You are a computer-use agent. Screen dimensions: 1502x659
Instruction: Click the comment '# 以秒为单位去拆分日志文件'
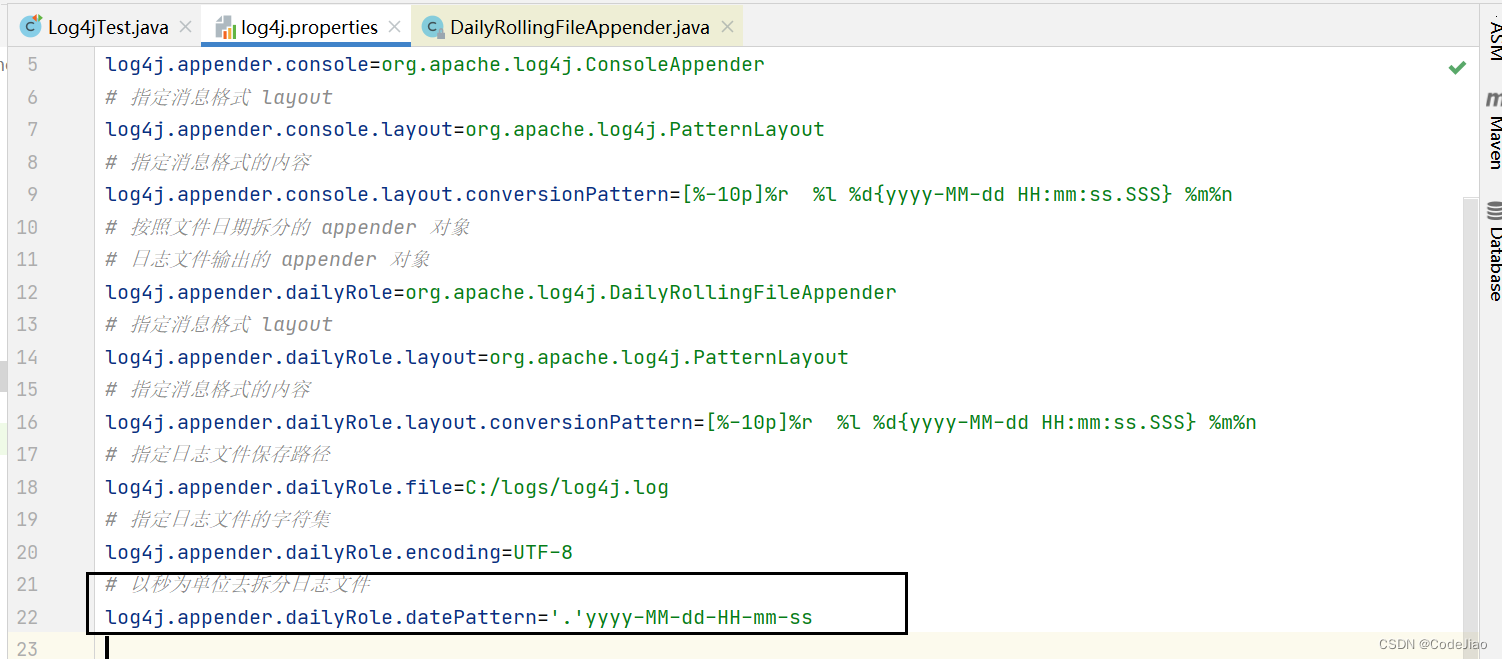(238, 584)
